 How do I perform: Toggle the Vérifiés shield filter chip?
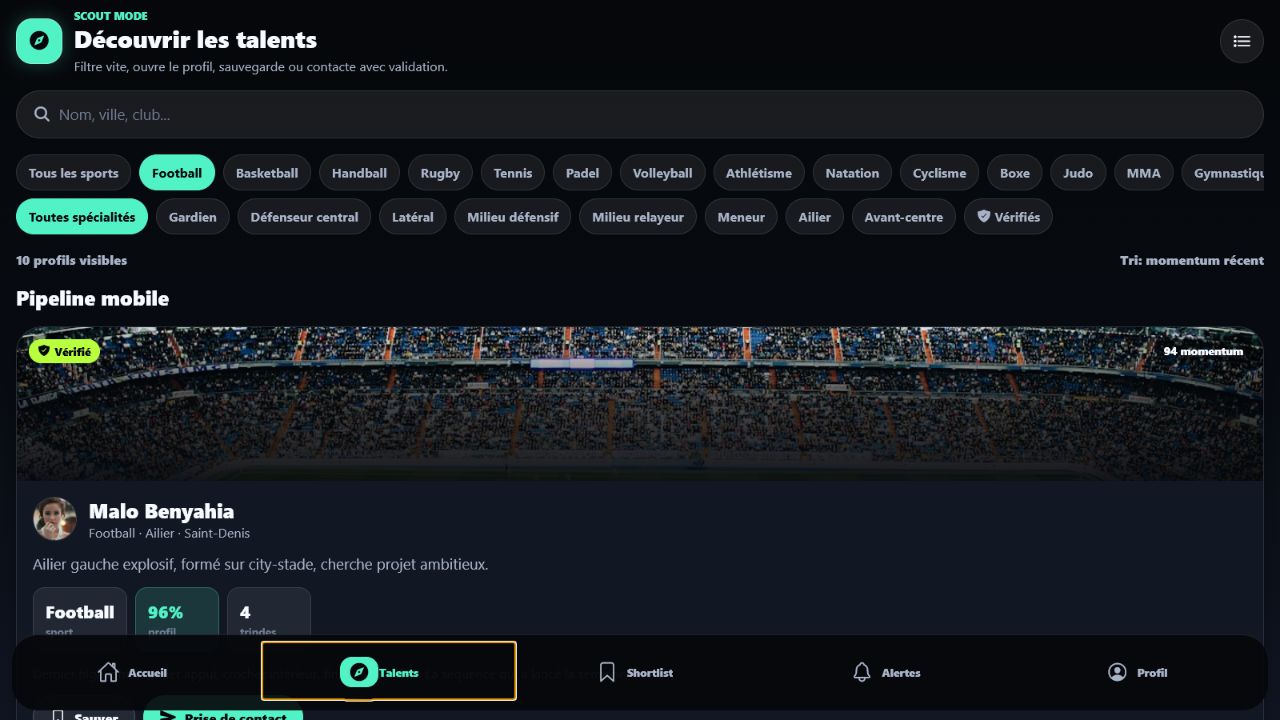coord(1008,217)
